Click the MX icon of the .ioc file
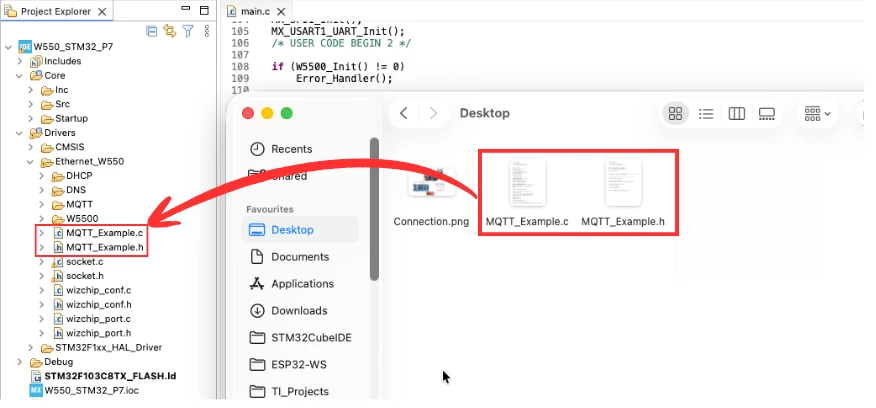The width and height of the screenshot is (876, 408). click(36, 390)
